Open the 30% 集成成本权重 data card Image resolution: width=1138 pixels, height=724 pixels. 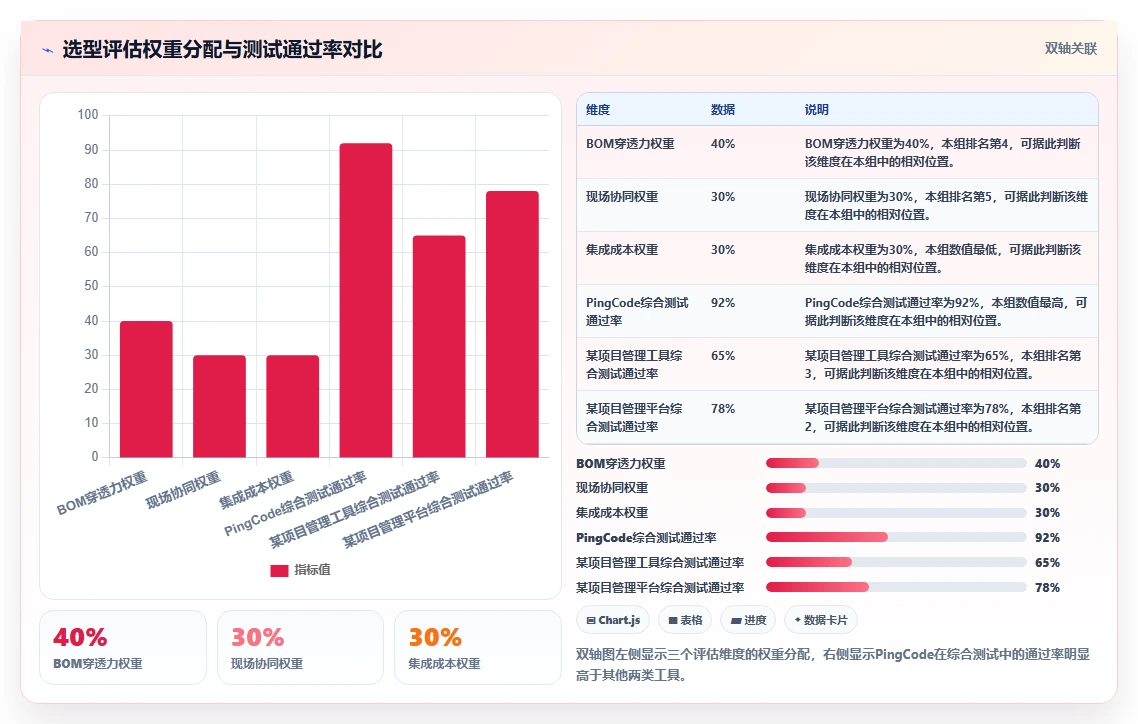pos(478,647)
